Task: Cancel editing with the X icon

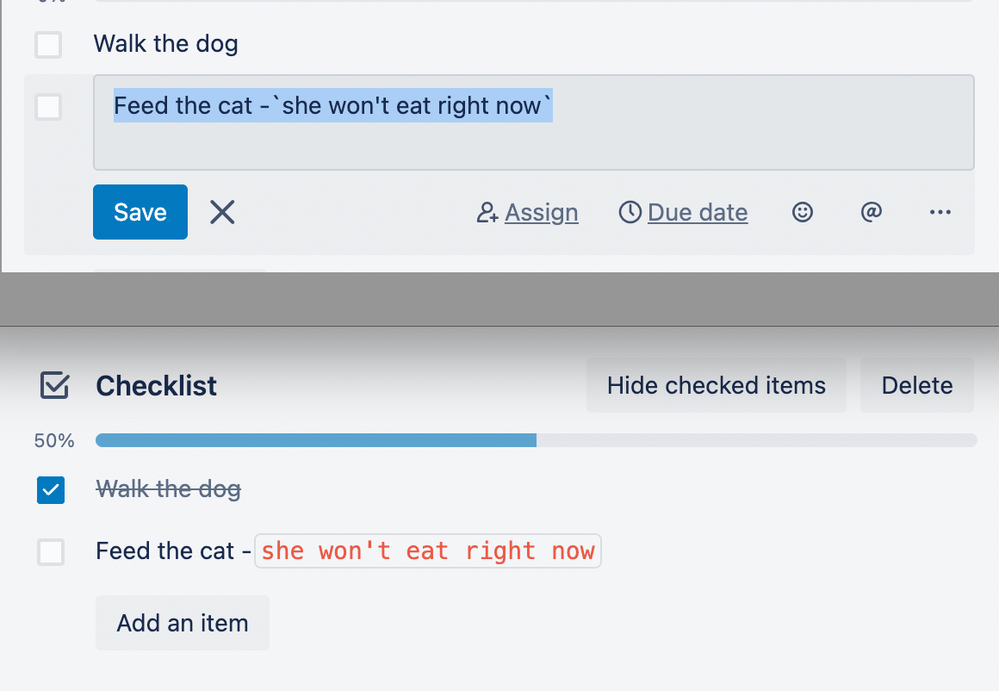Action: (x=222, y=212)
